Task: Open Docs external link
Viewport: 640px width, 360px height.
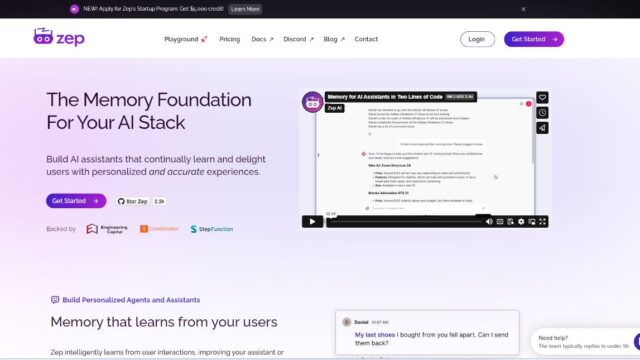Action: pyautogui.click(x=262, y=39)
